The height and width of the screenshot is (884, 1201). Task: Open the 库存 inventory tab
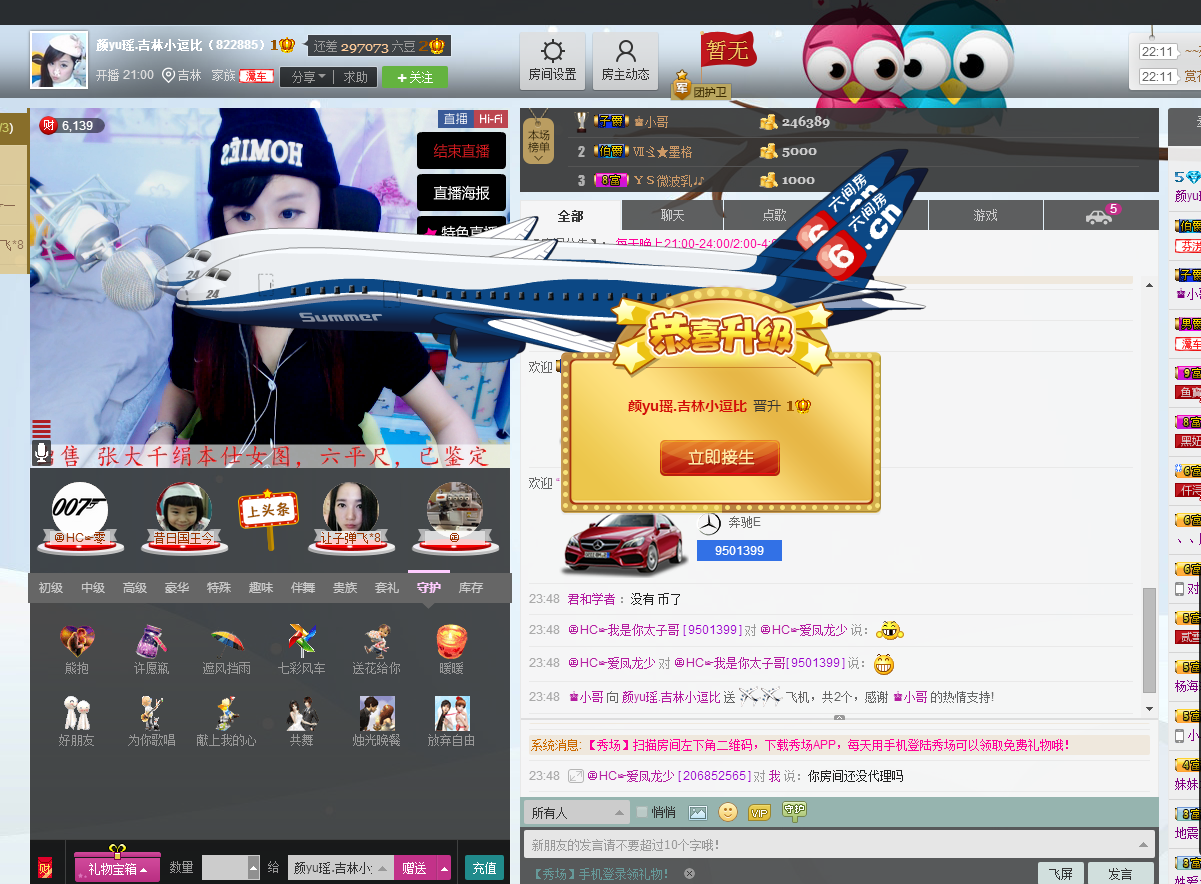pyautogui.click(x=471, y=588)
